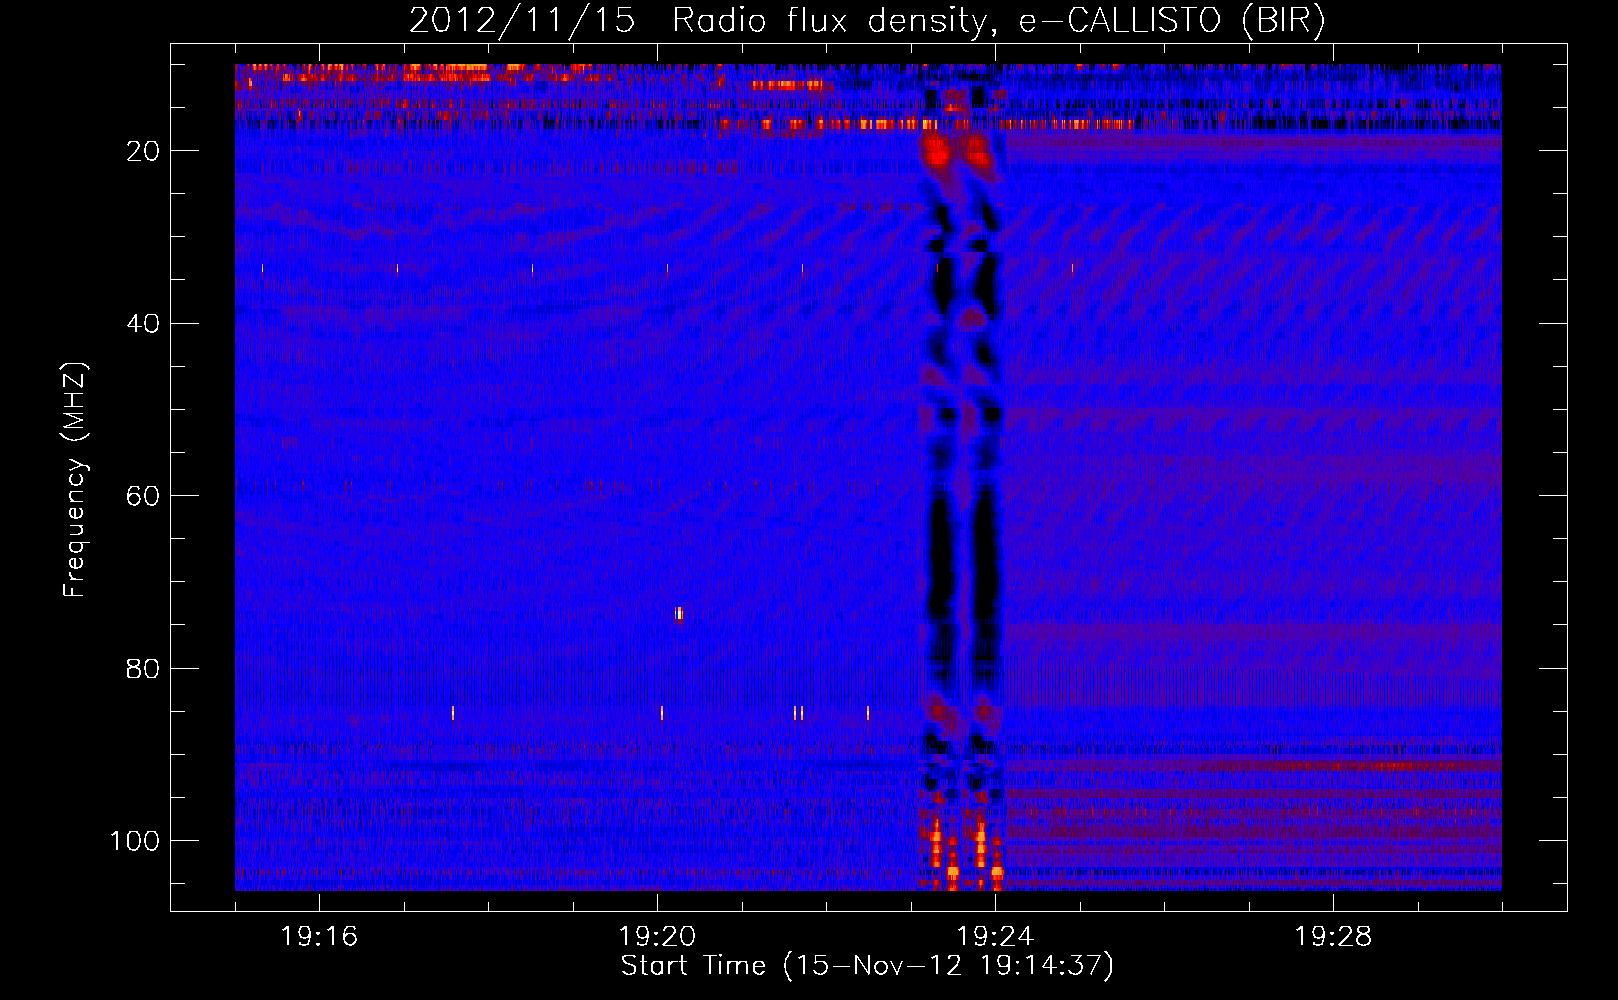
Task: Click the '100' frequency tick label
Action: click(x=136, y=841)
